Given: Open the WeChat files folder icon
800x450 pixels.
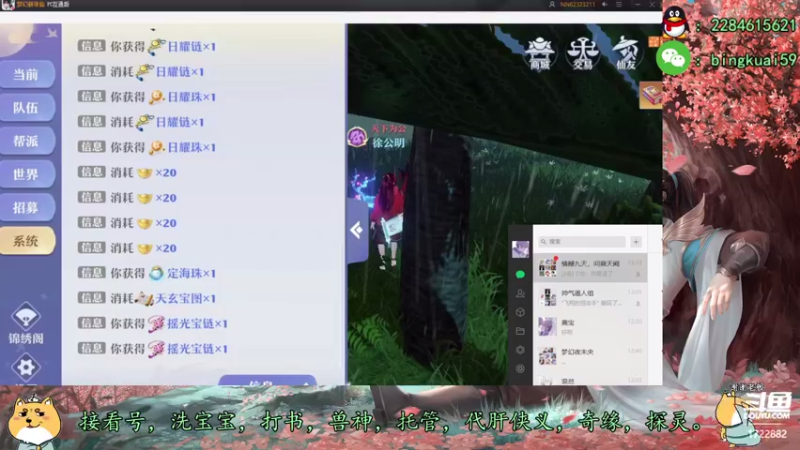Looking at the screenshot, I should (x=520, y=331).
